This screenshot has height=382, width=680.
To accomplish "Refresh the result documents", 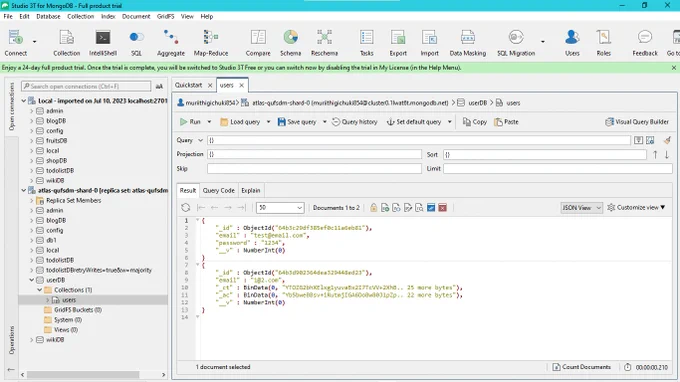I will click(186, 208).
